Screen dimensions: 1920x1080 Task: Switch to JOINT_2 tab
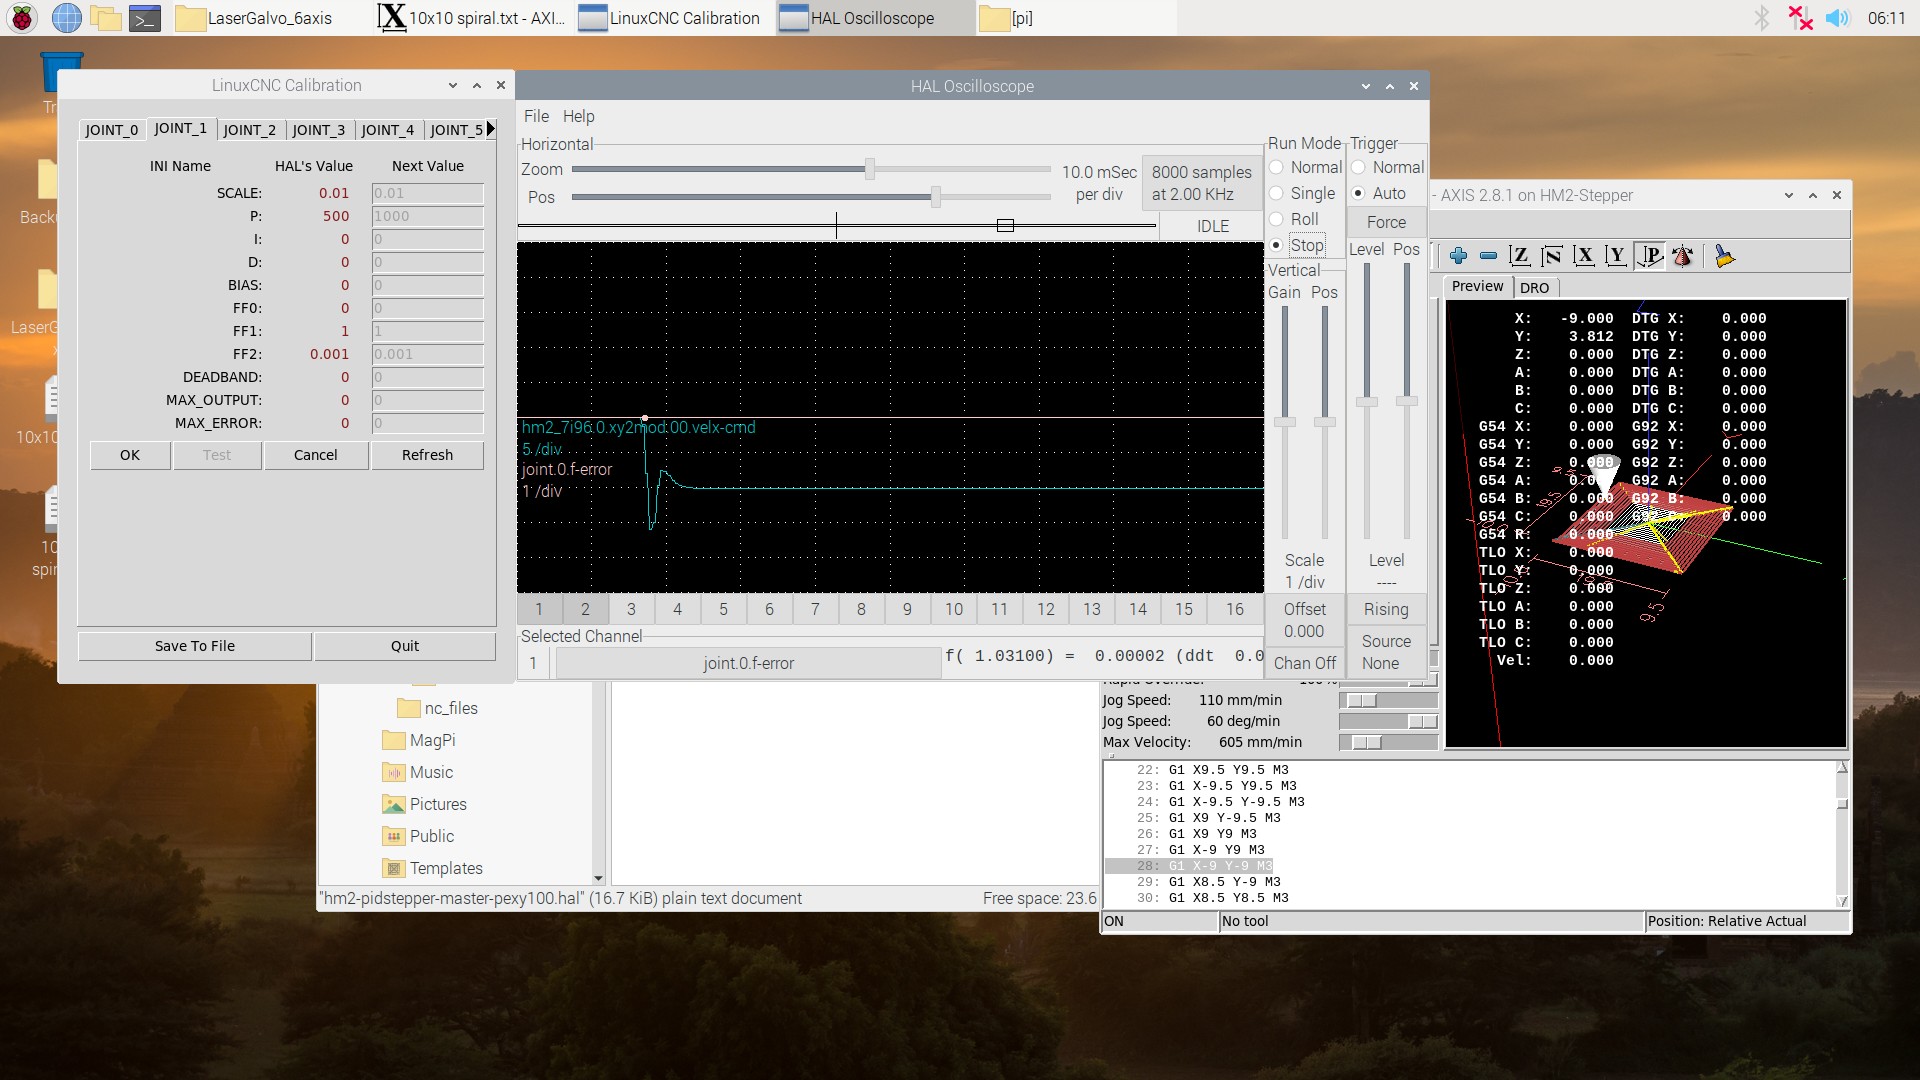(x=249, y=130)
